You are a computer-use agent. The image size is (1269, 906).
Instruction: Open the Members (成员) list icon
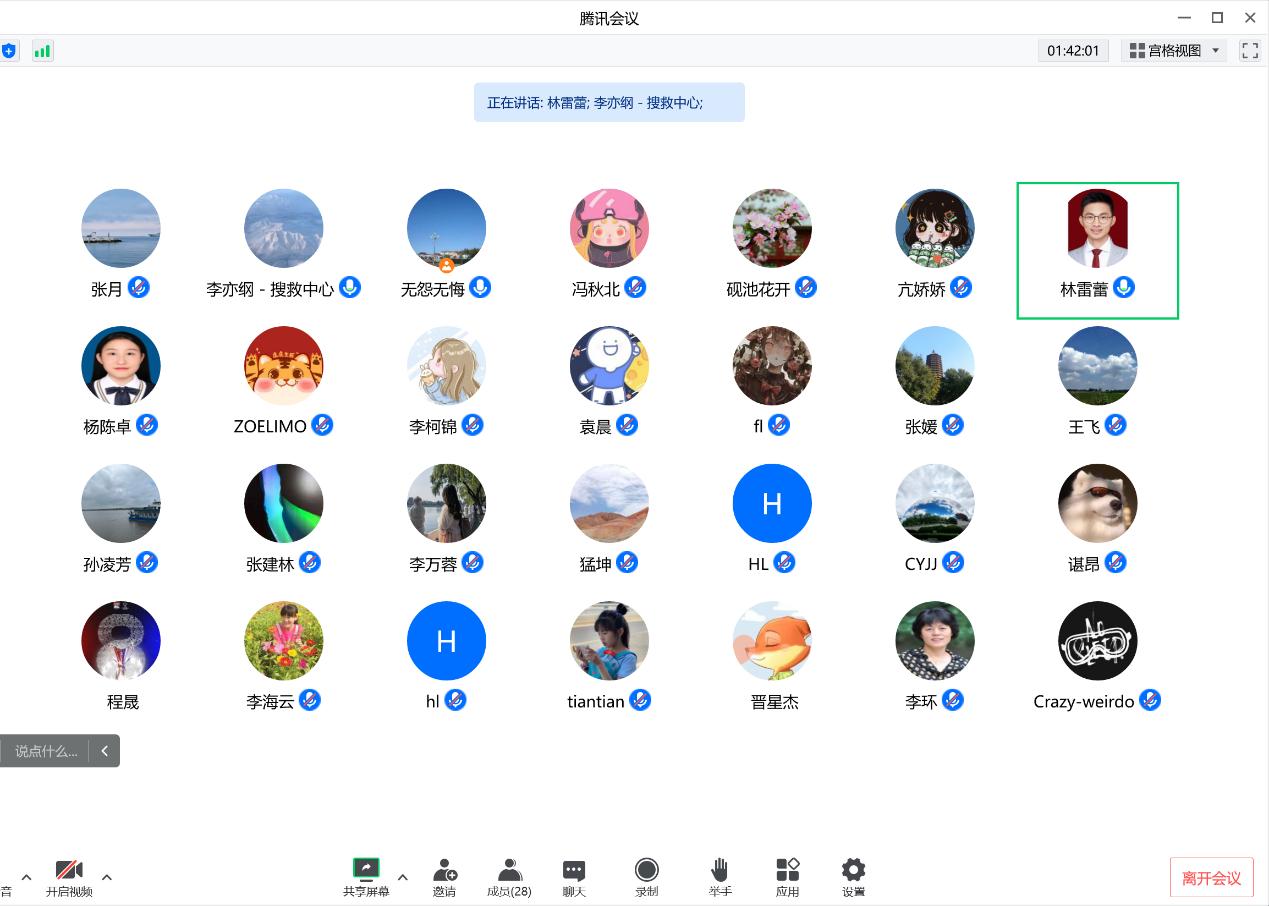(x=510, y=869)
